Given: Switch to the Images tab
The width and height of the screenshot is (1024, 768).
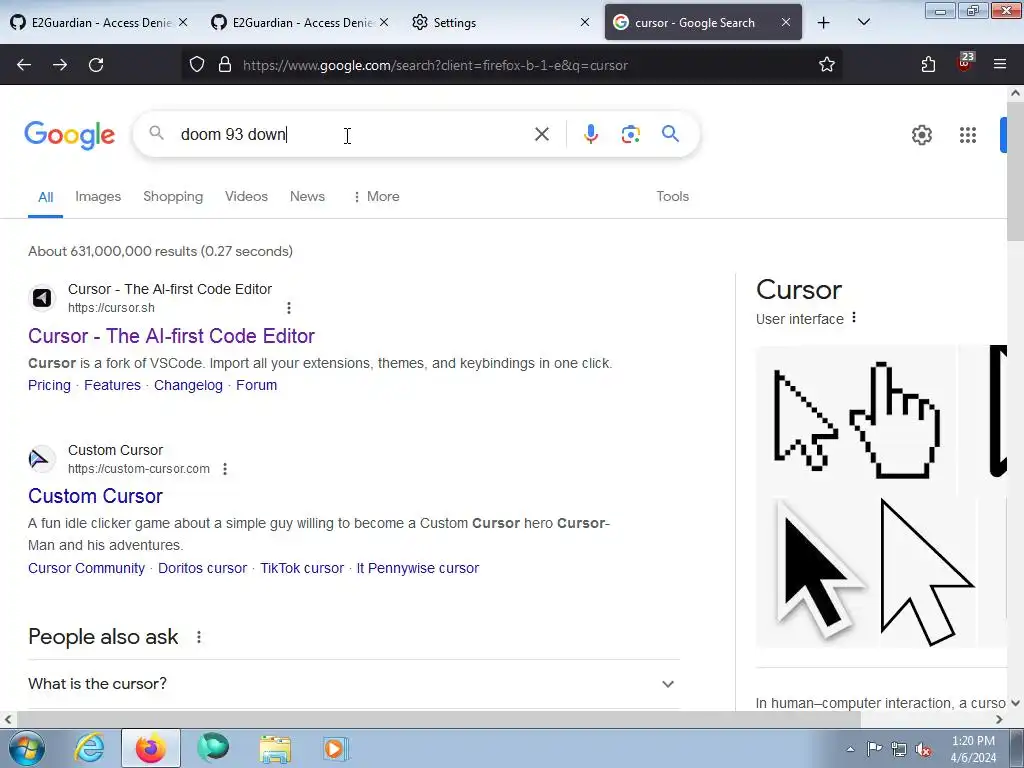Looking at the screenshot, I should point(98,197).
